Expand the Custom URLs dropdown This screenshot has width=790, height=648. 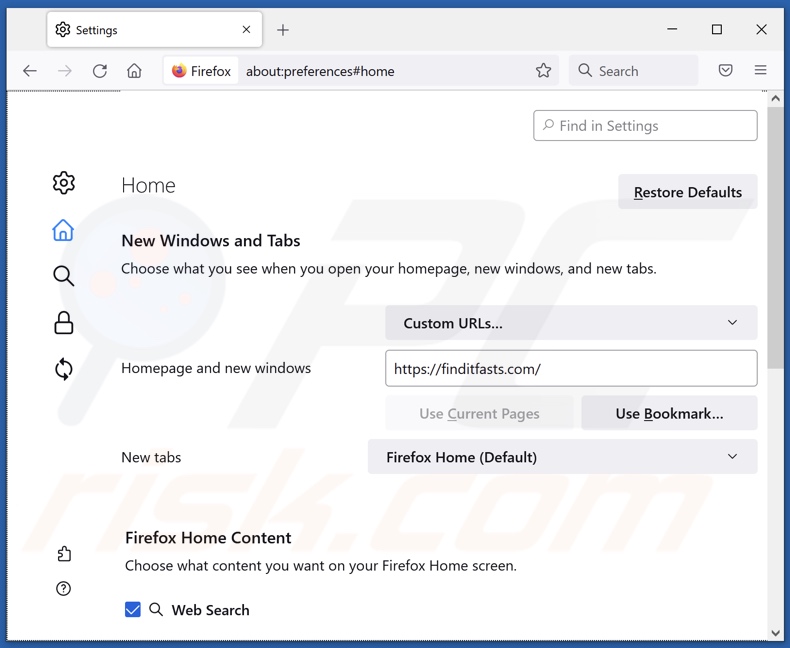tap(571, 322)
